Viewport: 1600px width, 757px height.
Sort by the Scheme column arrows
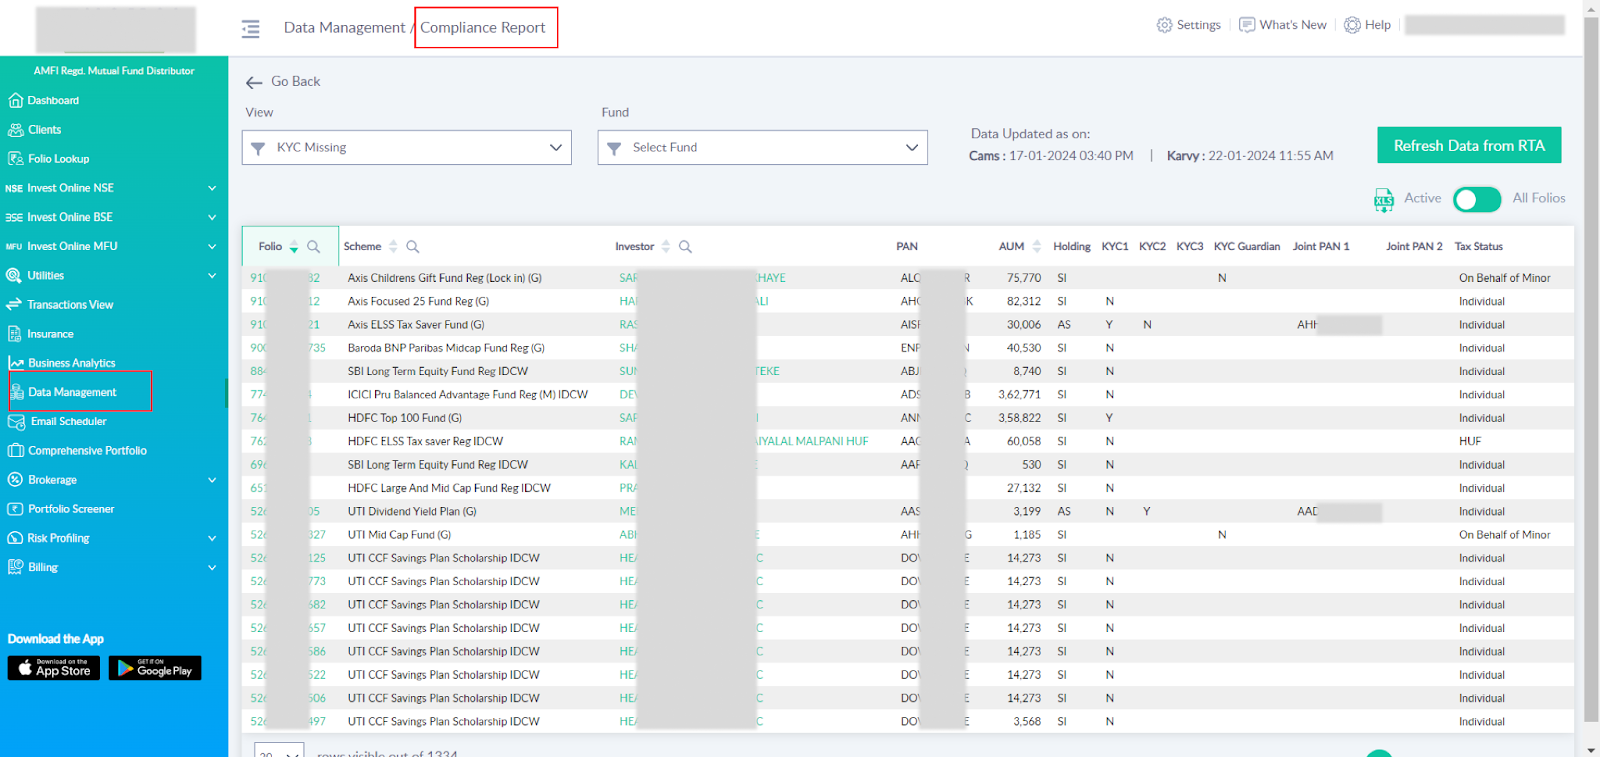[393, 247]
